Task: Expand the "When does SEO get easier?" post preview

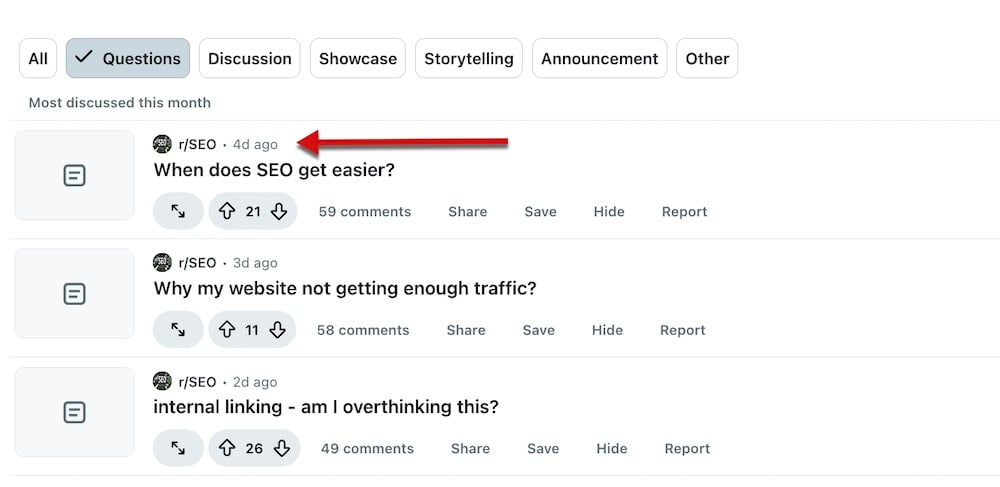Action: pos(178,212)
